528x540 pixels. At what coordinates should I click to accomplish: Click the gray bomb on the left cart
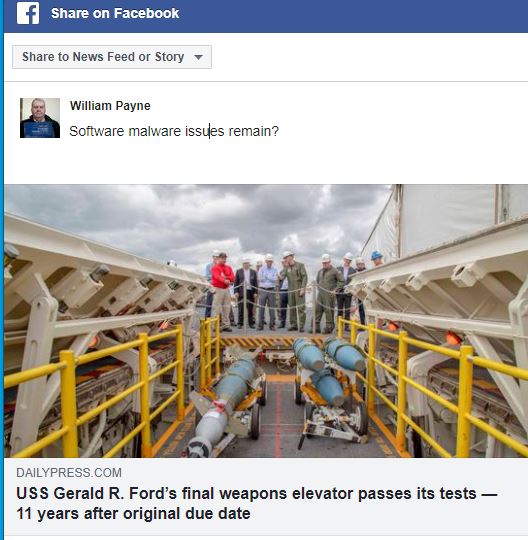pos(220,403)
